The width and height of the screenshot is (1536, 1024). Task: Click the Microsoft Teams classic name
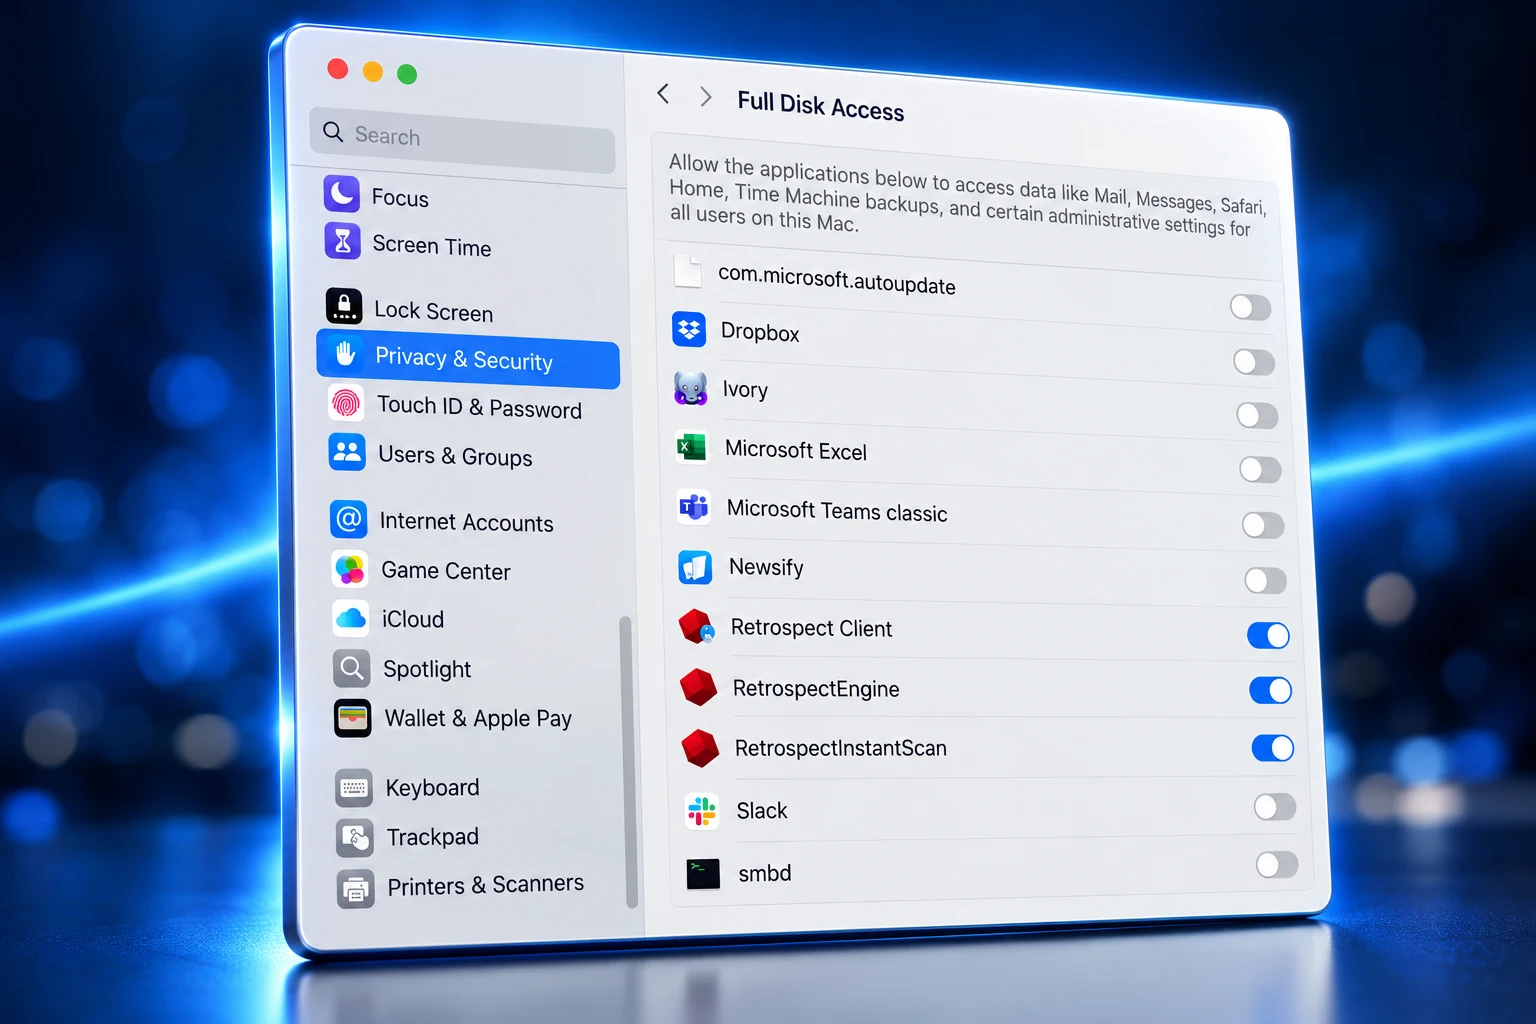pos(837,511)
